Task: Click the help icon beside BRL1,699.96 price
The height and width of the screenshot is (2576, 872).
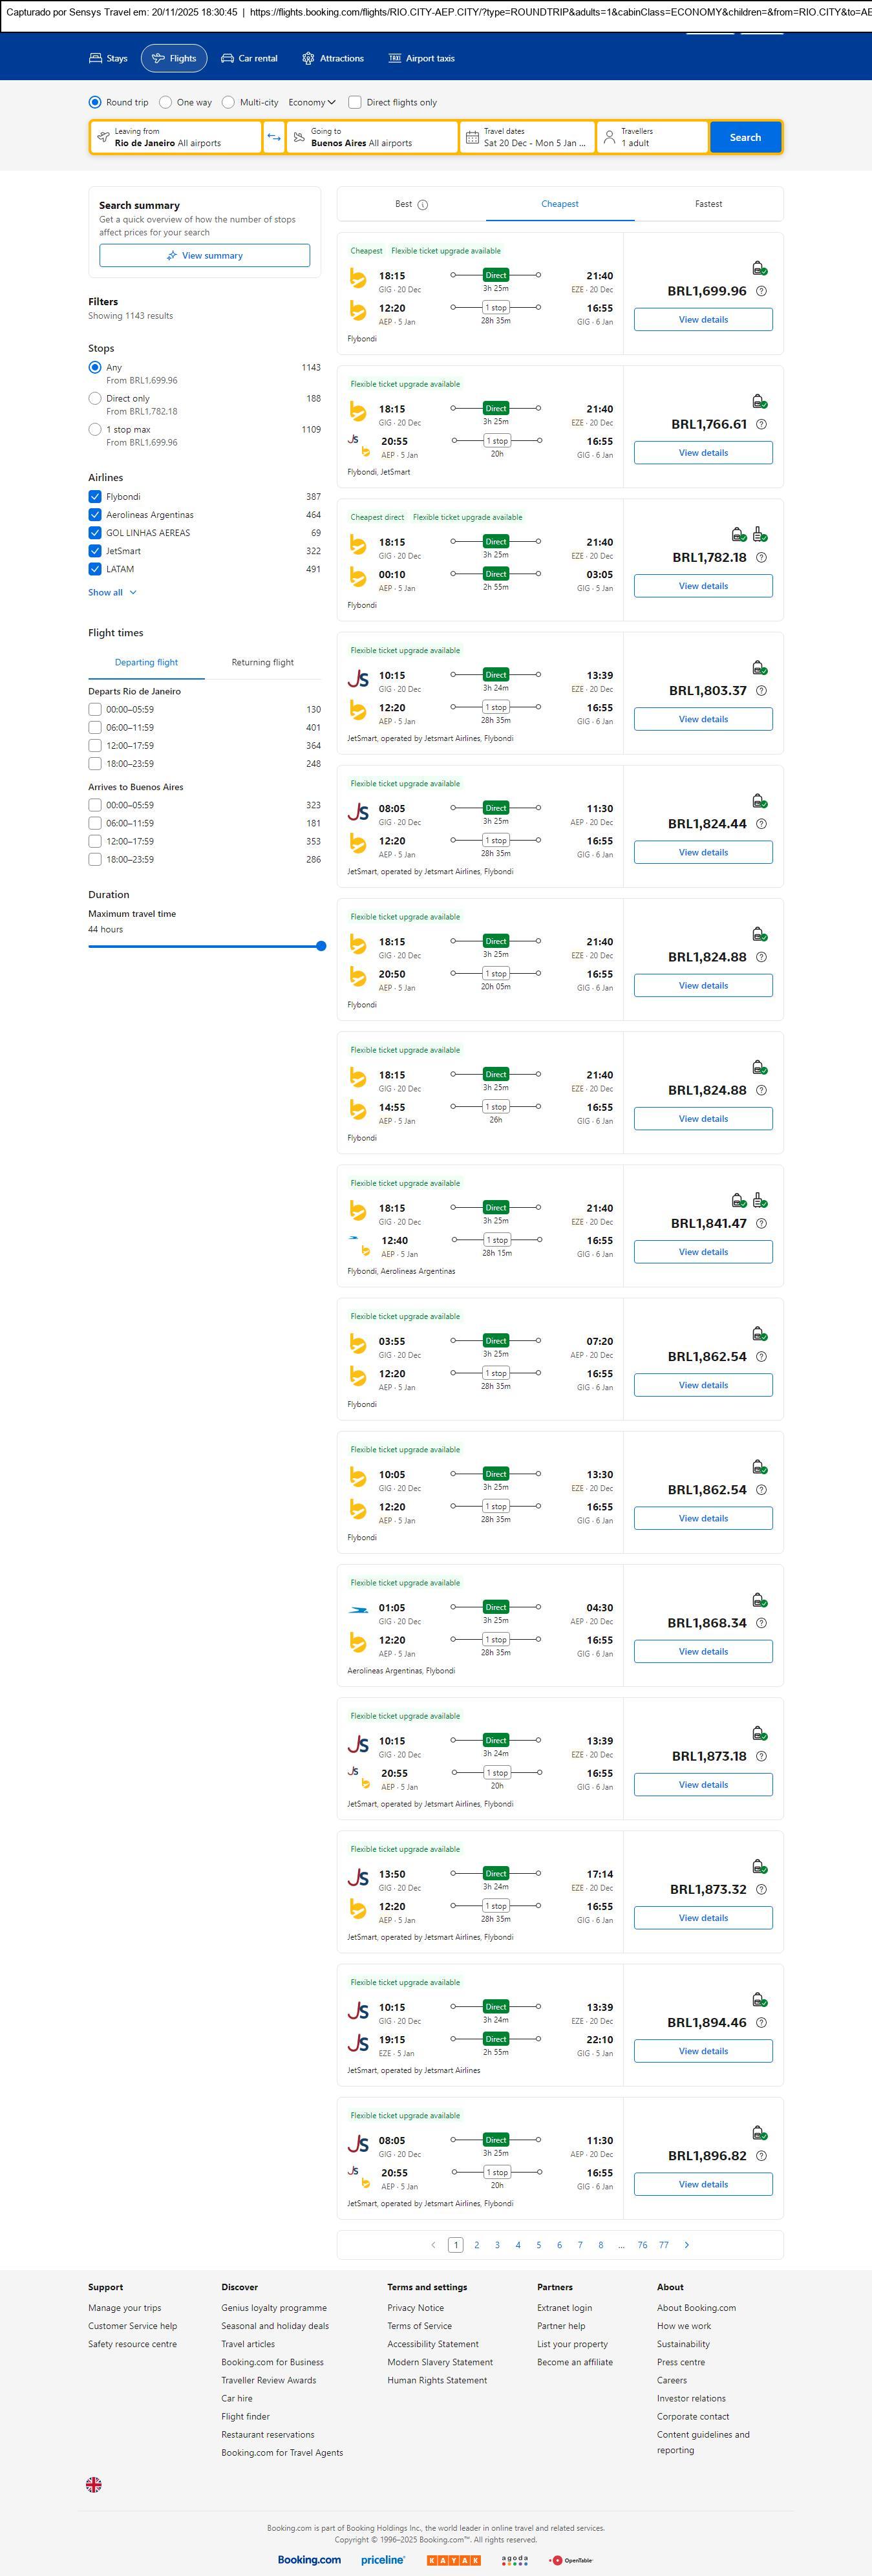Action: [762, 291]
